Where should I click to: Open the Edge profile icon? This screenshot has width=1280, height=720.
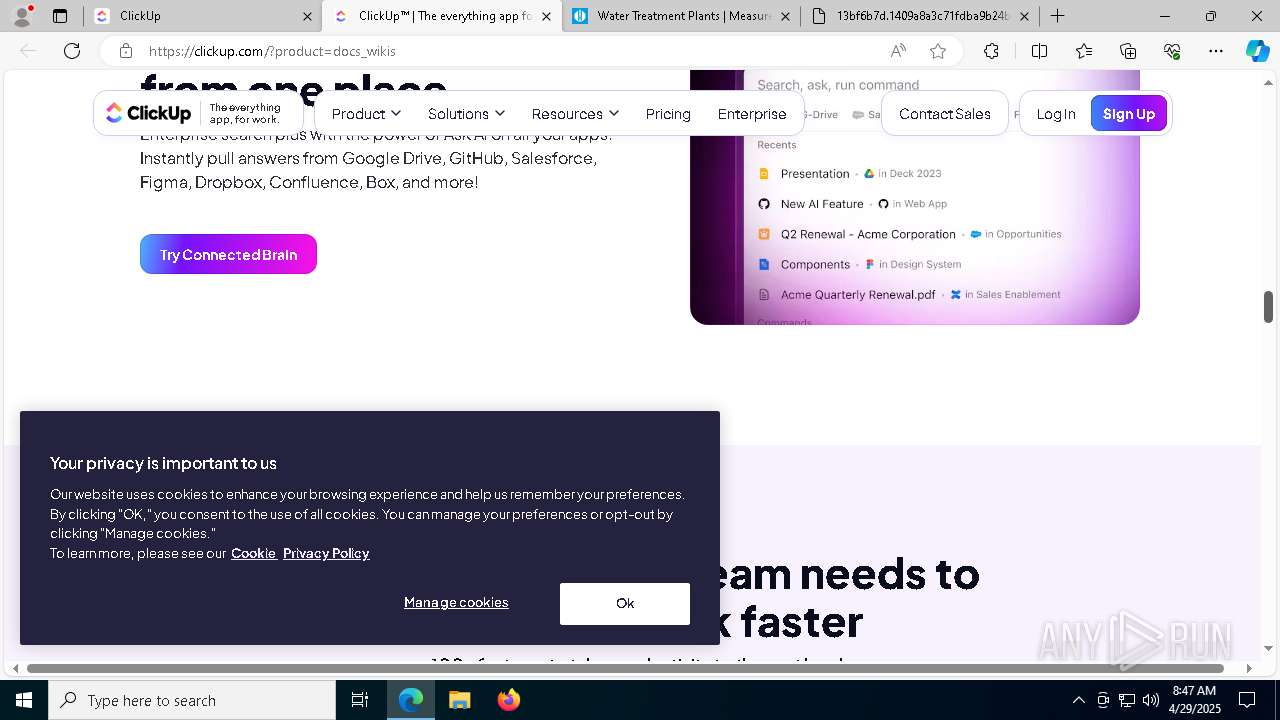[22, 16]
